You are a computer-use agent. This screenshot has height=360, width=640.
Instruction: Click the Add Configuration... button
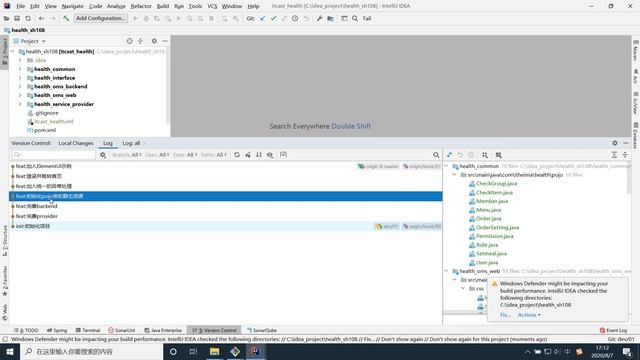tap(101, 18)
